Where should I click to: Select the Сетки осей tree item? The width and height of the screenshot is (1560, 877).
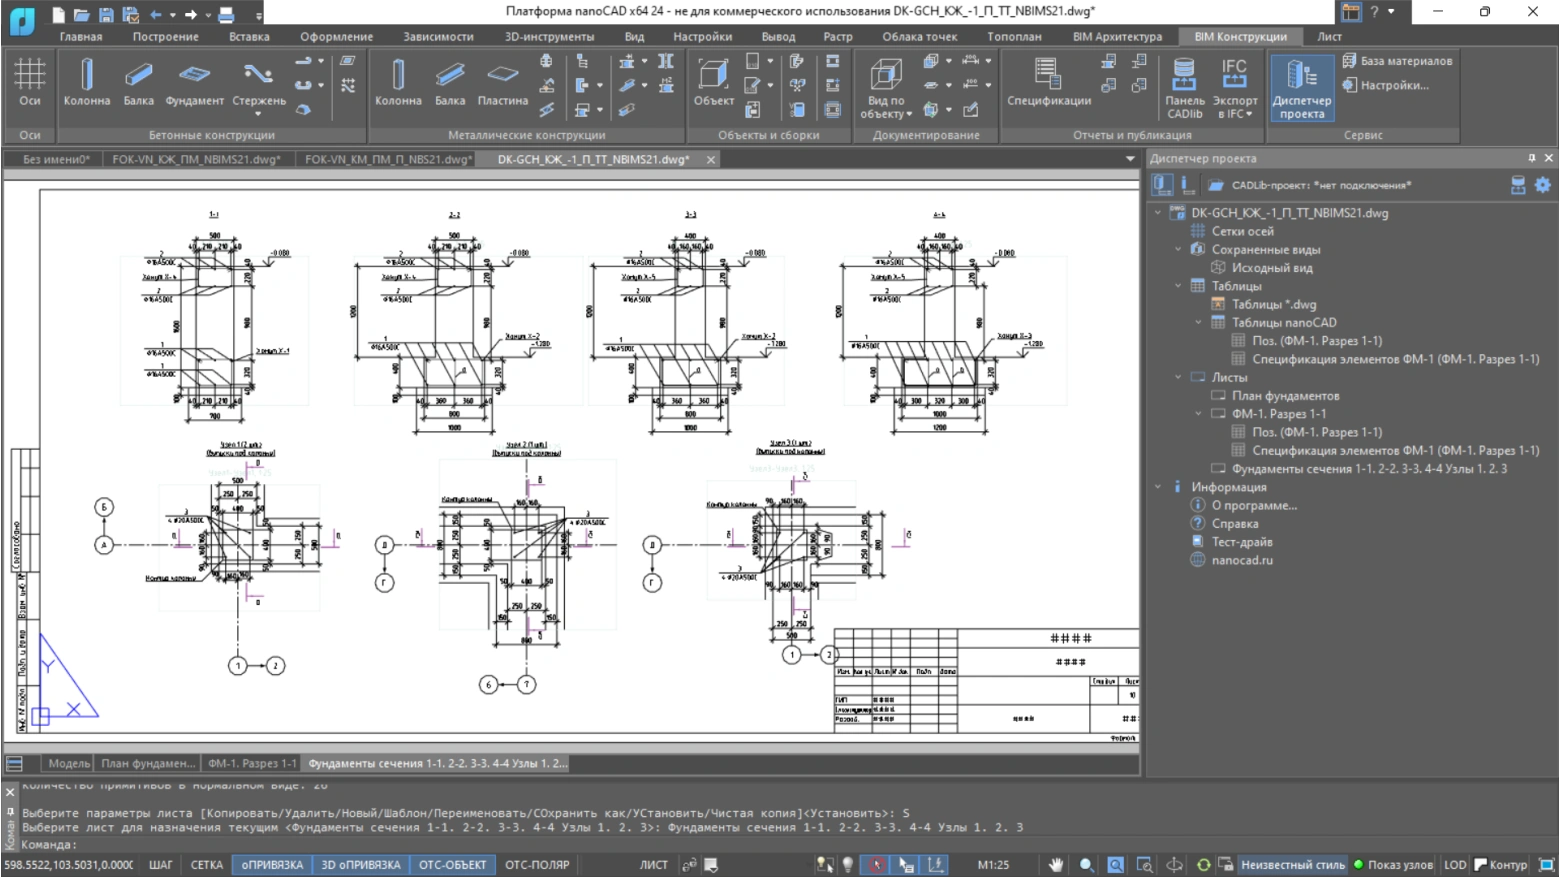pyautogui.click(x=1242, y=231)
